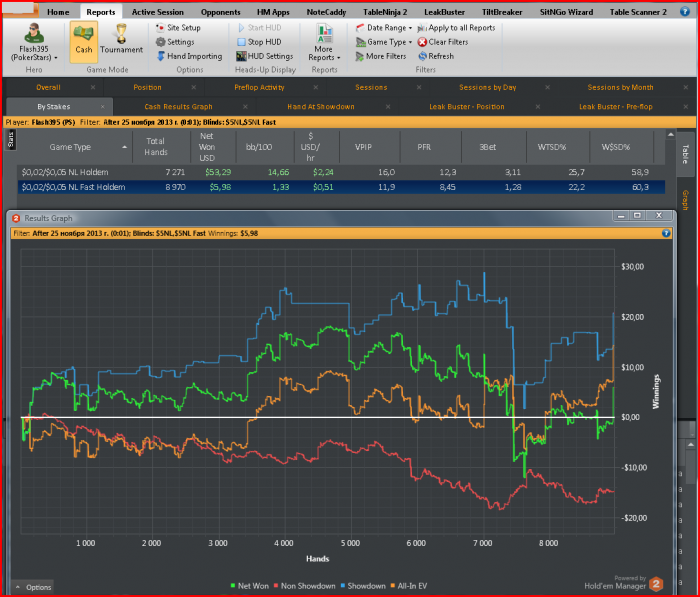Open the Flash395 hero selector

[34, 42]
